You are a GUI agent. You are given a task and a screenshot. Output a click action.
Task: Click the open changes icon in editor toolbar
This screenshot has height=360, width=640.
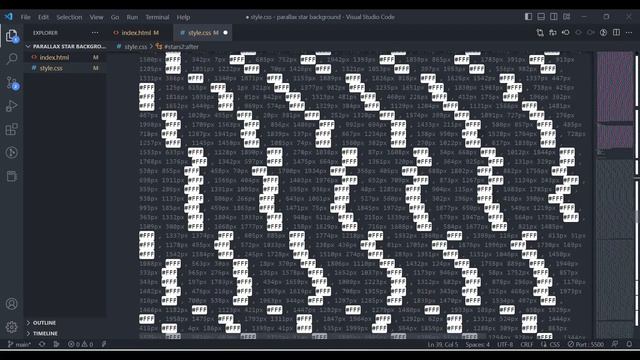tap(553, 33)
